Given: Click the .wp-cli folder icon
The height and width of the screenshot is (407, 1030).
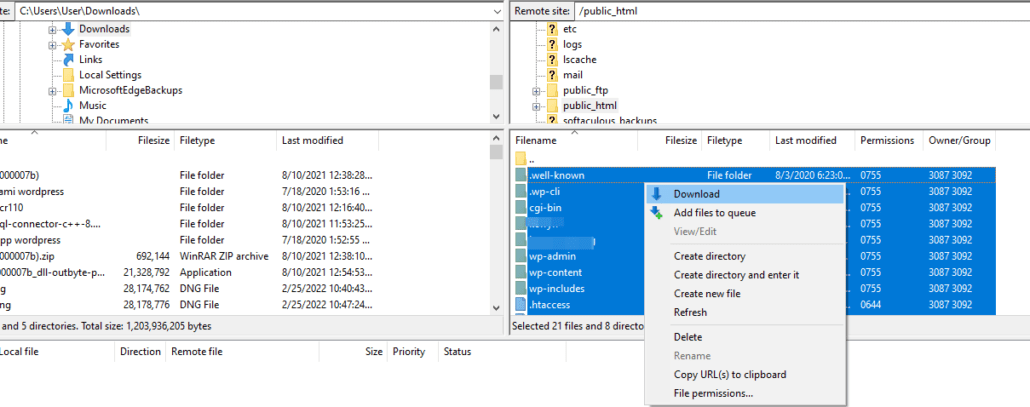Looking at the screenshot, I should pyautogui.click(x=521, y=192).
